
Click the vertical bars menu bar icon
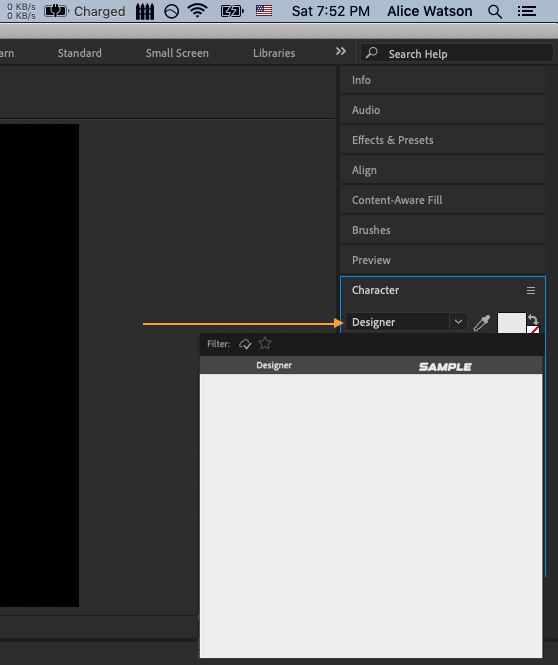tap(145, 11)
